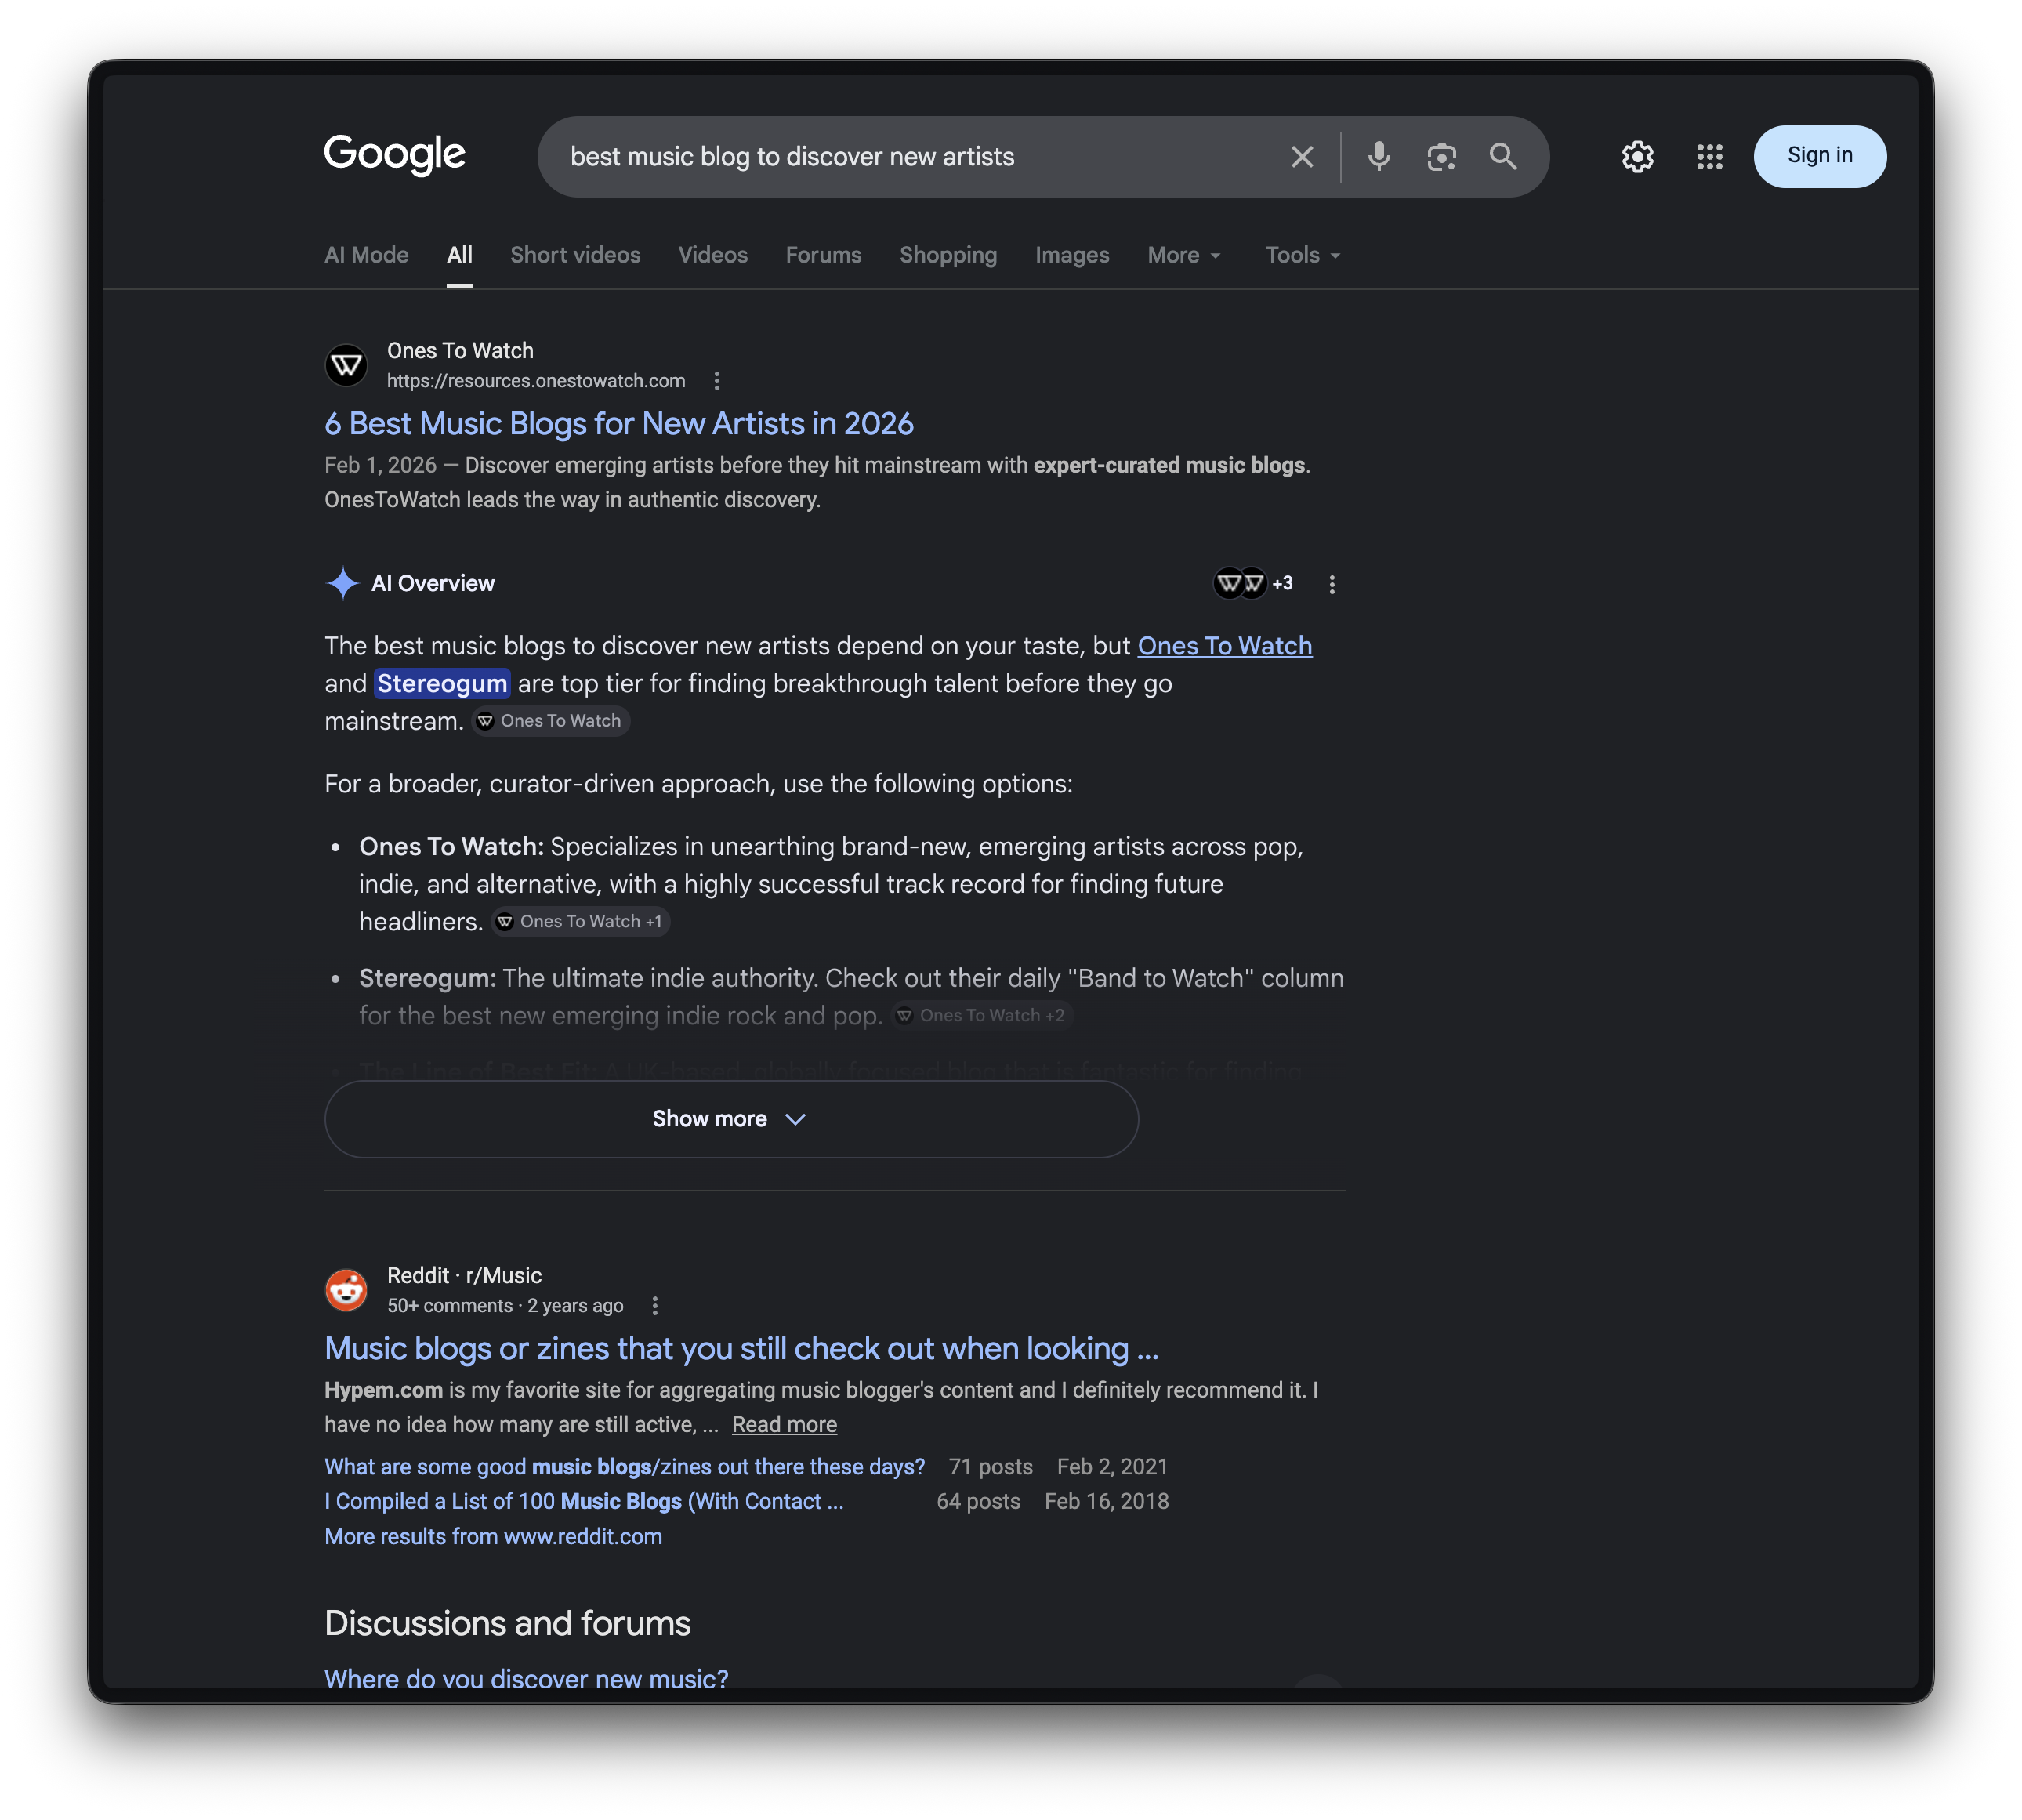
Task: Click More results from www.reddit.com
Action: (493, 1537)
